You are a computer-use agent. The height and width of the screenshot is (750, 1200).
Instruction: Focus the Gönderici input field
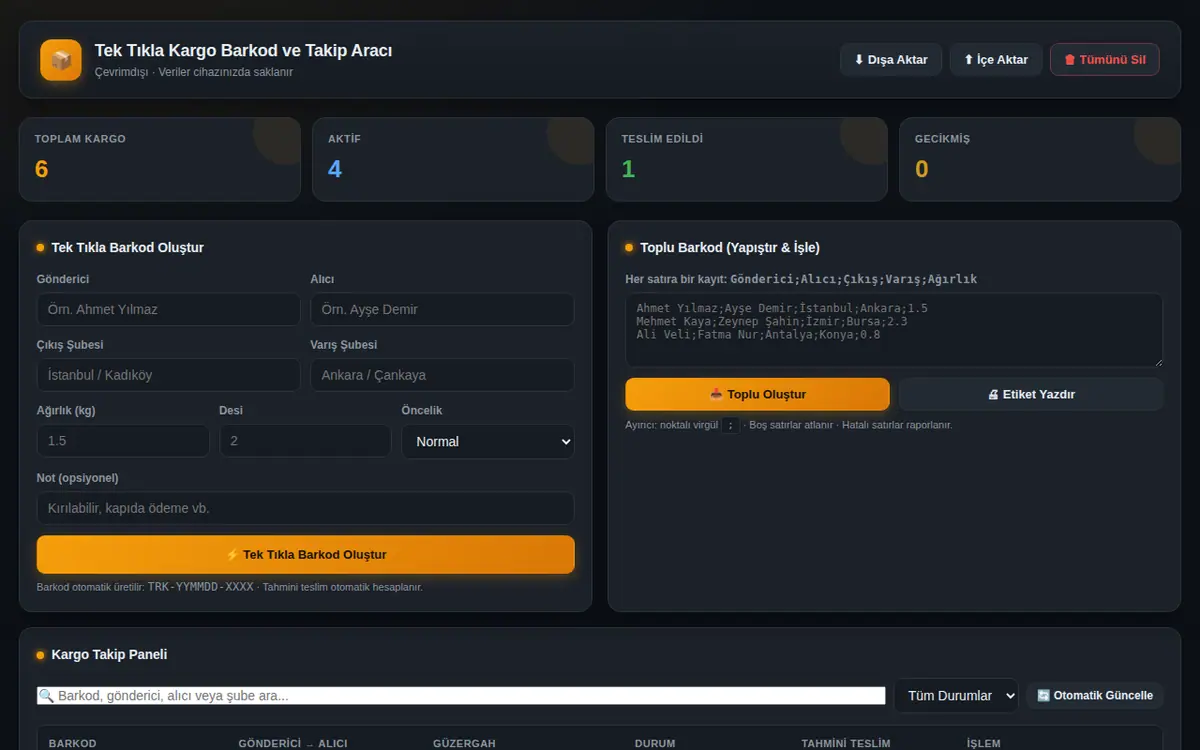168,309
